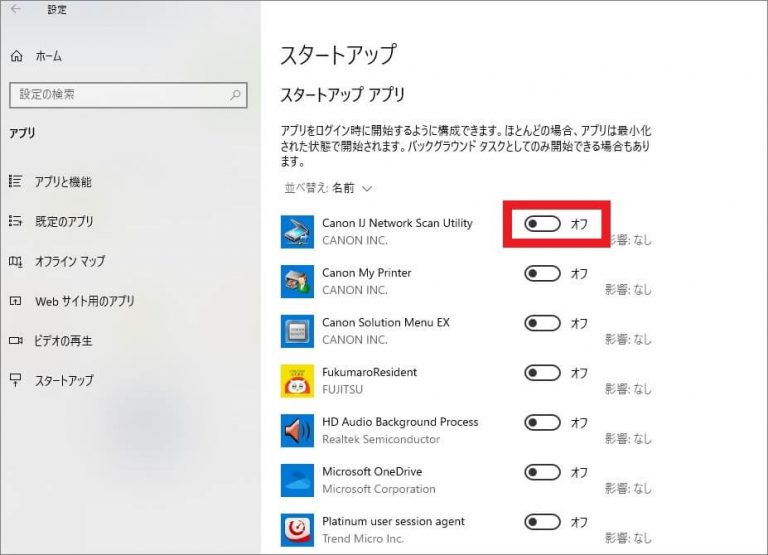Turn on FukumaroResident startup toggle
768x555 pixels.
[542, 373]
